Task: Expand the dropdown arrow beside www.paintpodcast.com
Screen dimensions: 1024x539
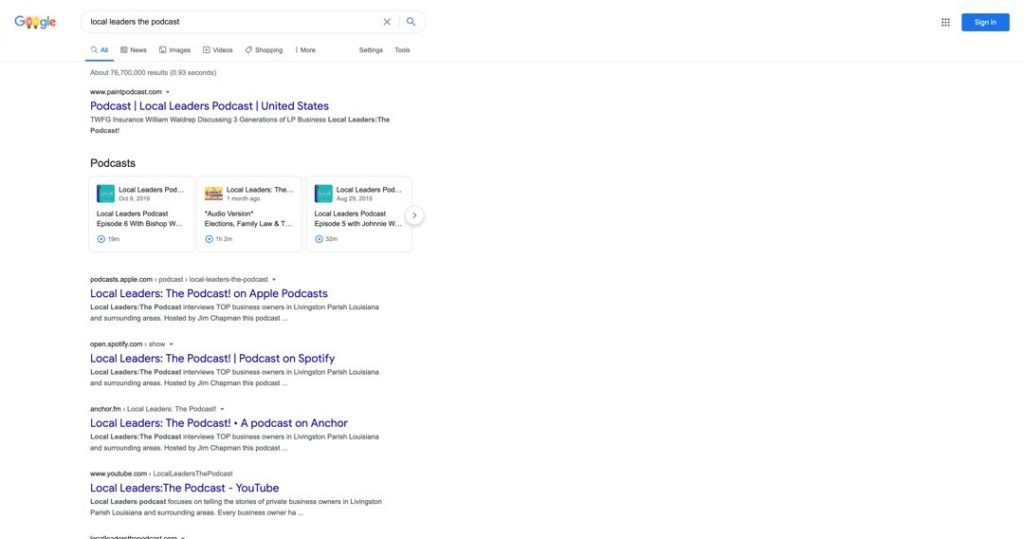Action: (x=168, y=92)
